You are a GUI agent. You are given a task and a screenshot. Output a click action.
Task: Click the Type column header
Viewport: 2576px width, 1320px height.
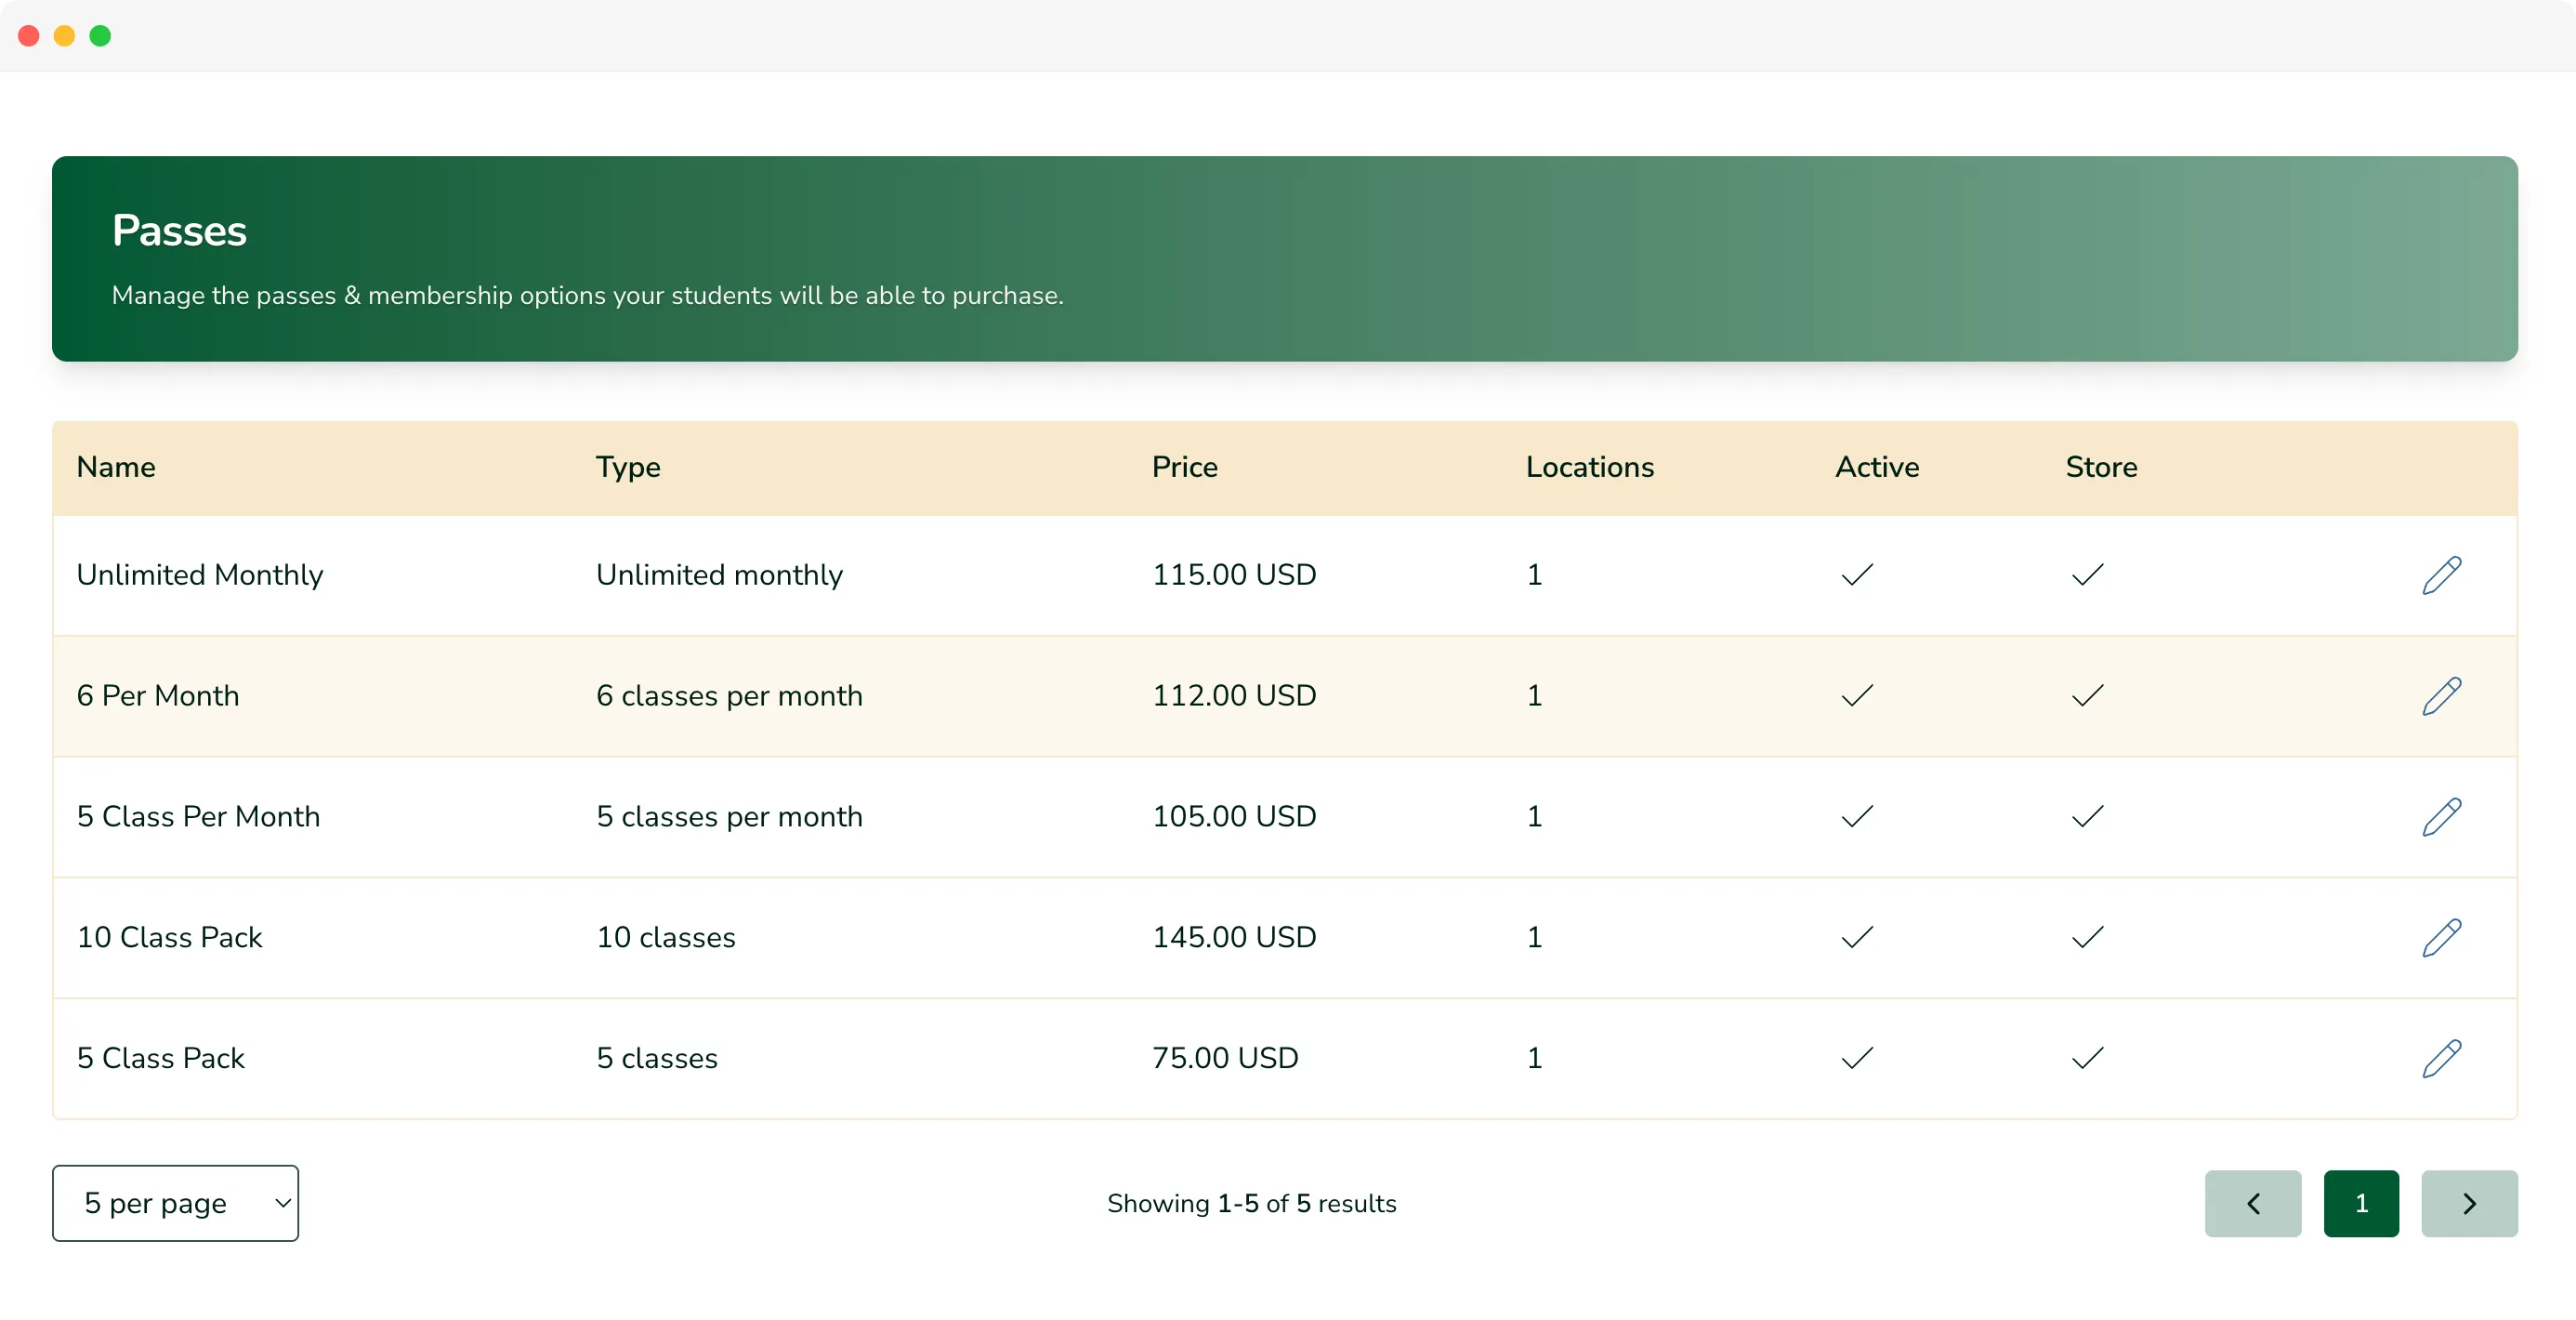(628, 467)
